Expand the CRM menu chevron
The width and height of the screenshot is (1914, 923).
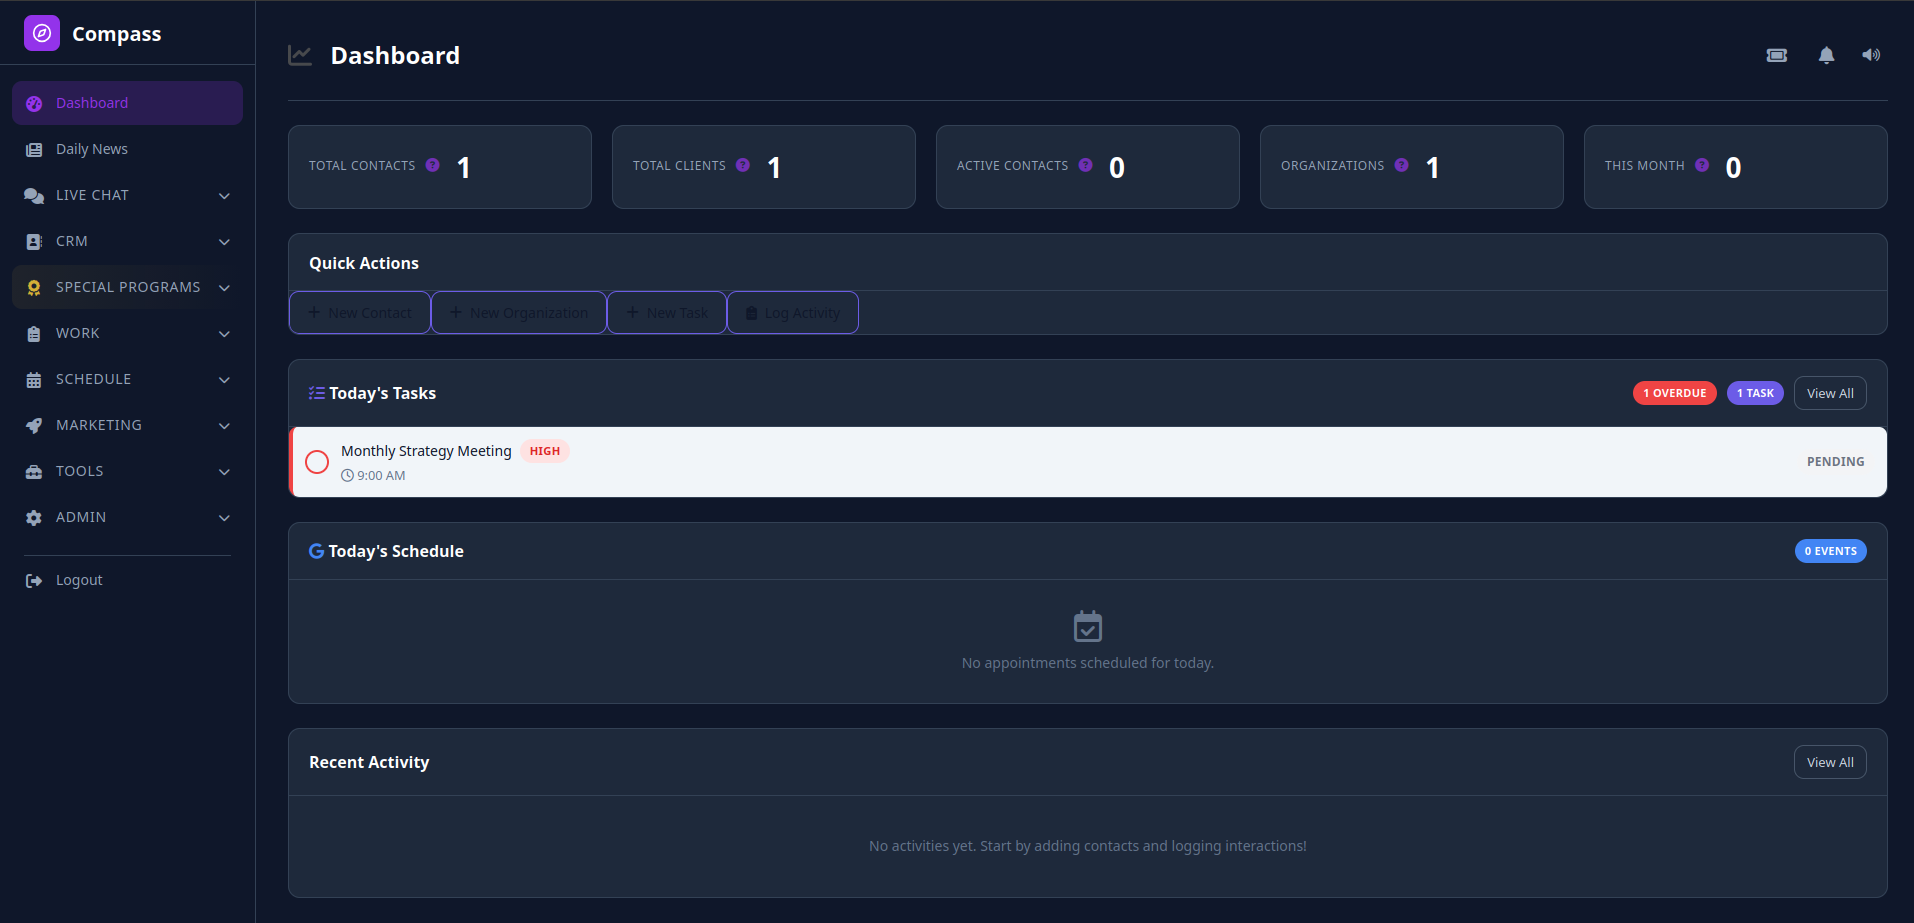pos(224,241)
